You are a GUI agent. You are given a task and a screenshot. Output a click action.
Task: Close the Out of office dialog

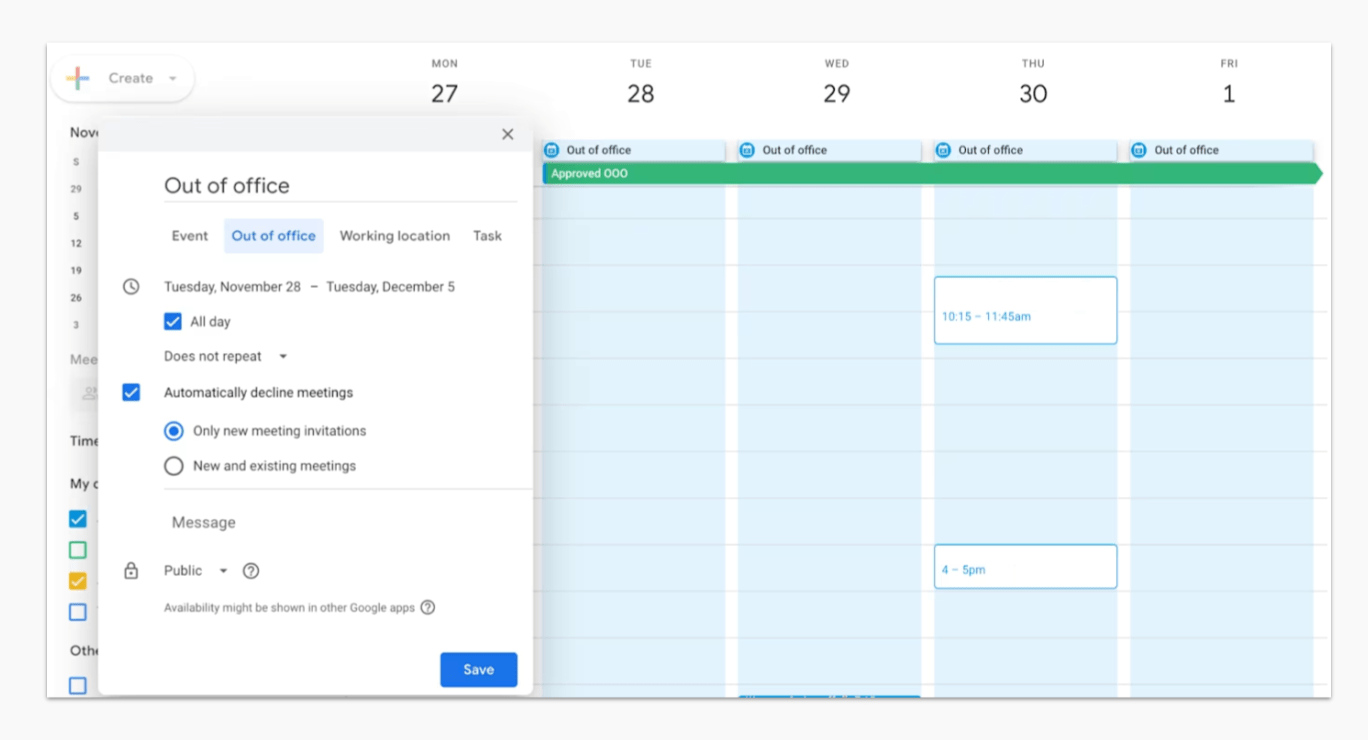507,134
